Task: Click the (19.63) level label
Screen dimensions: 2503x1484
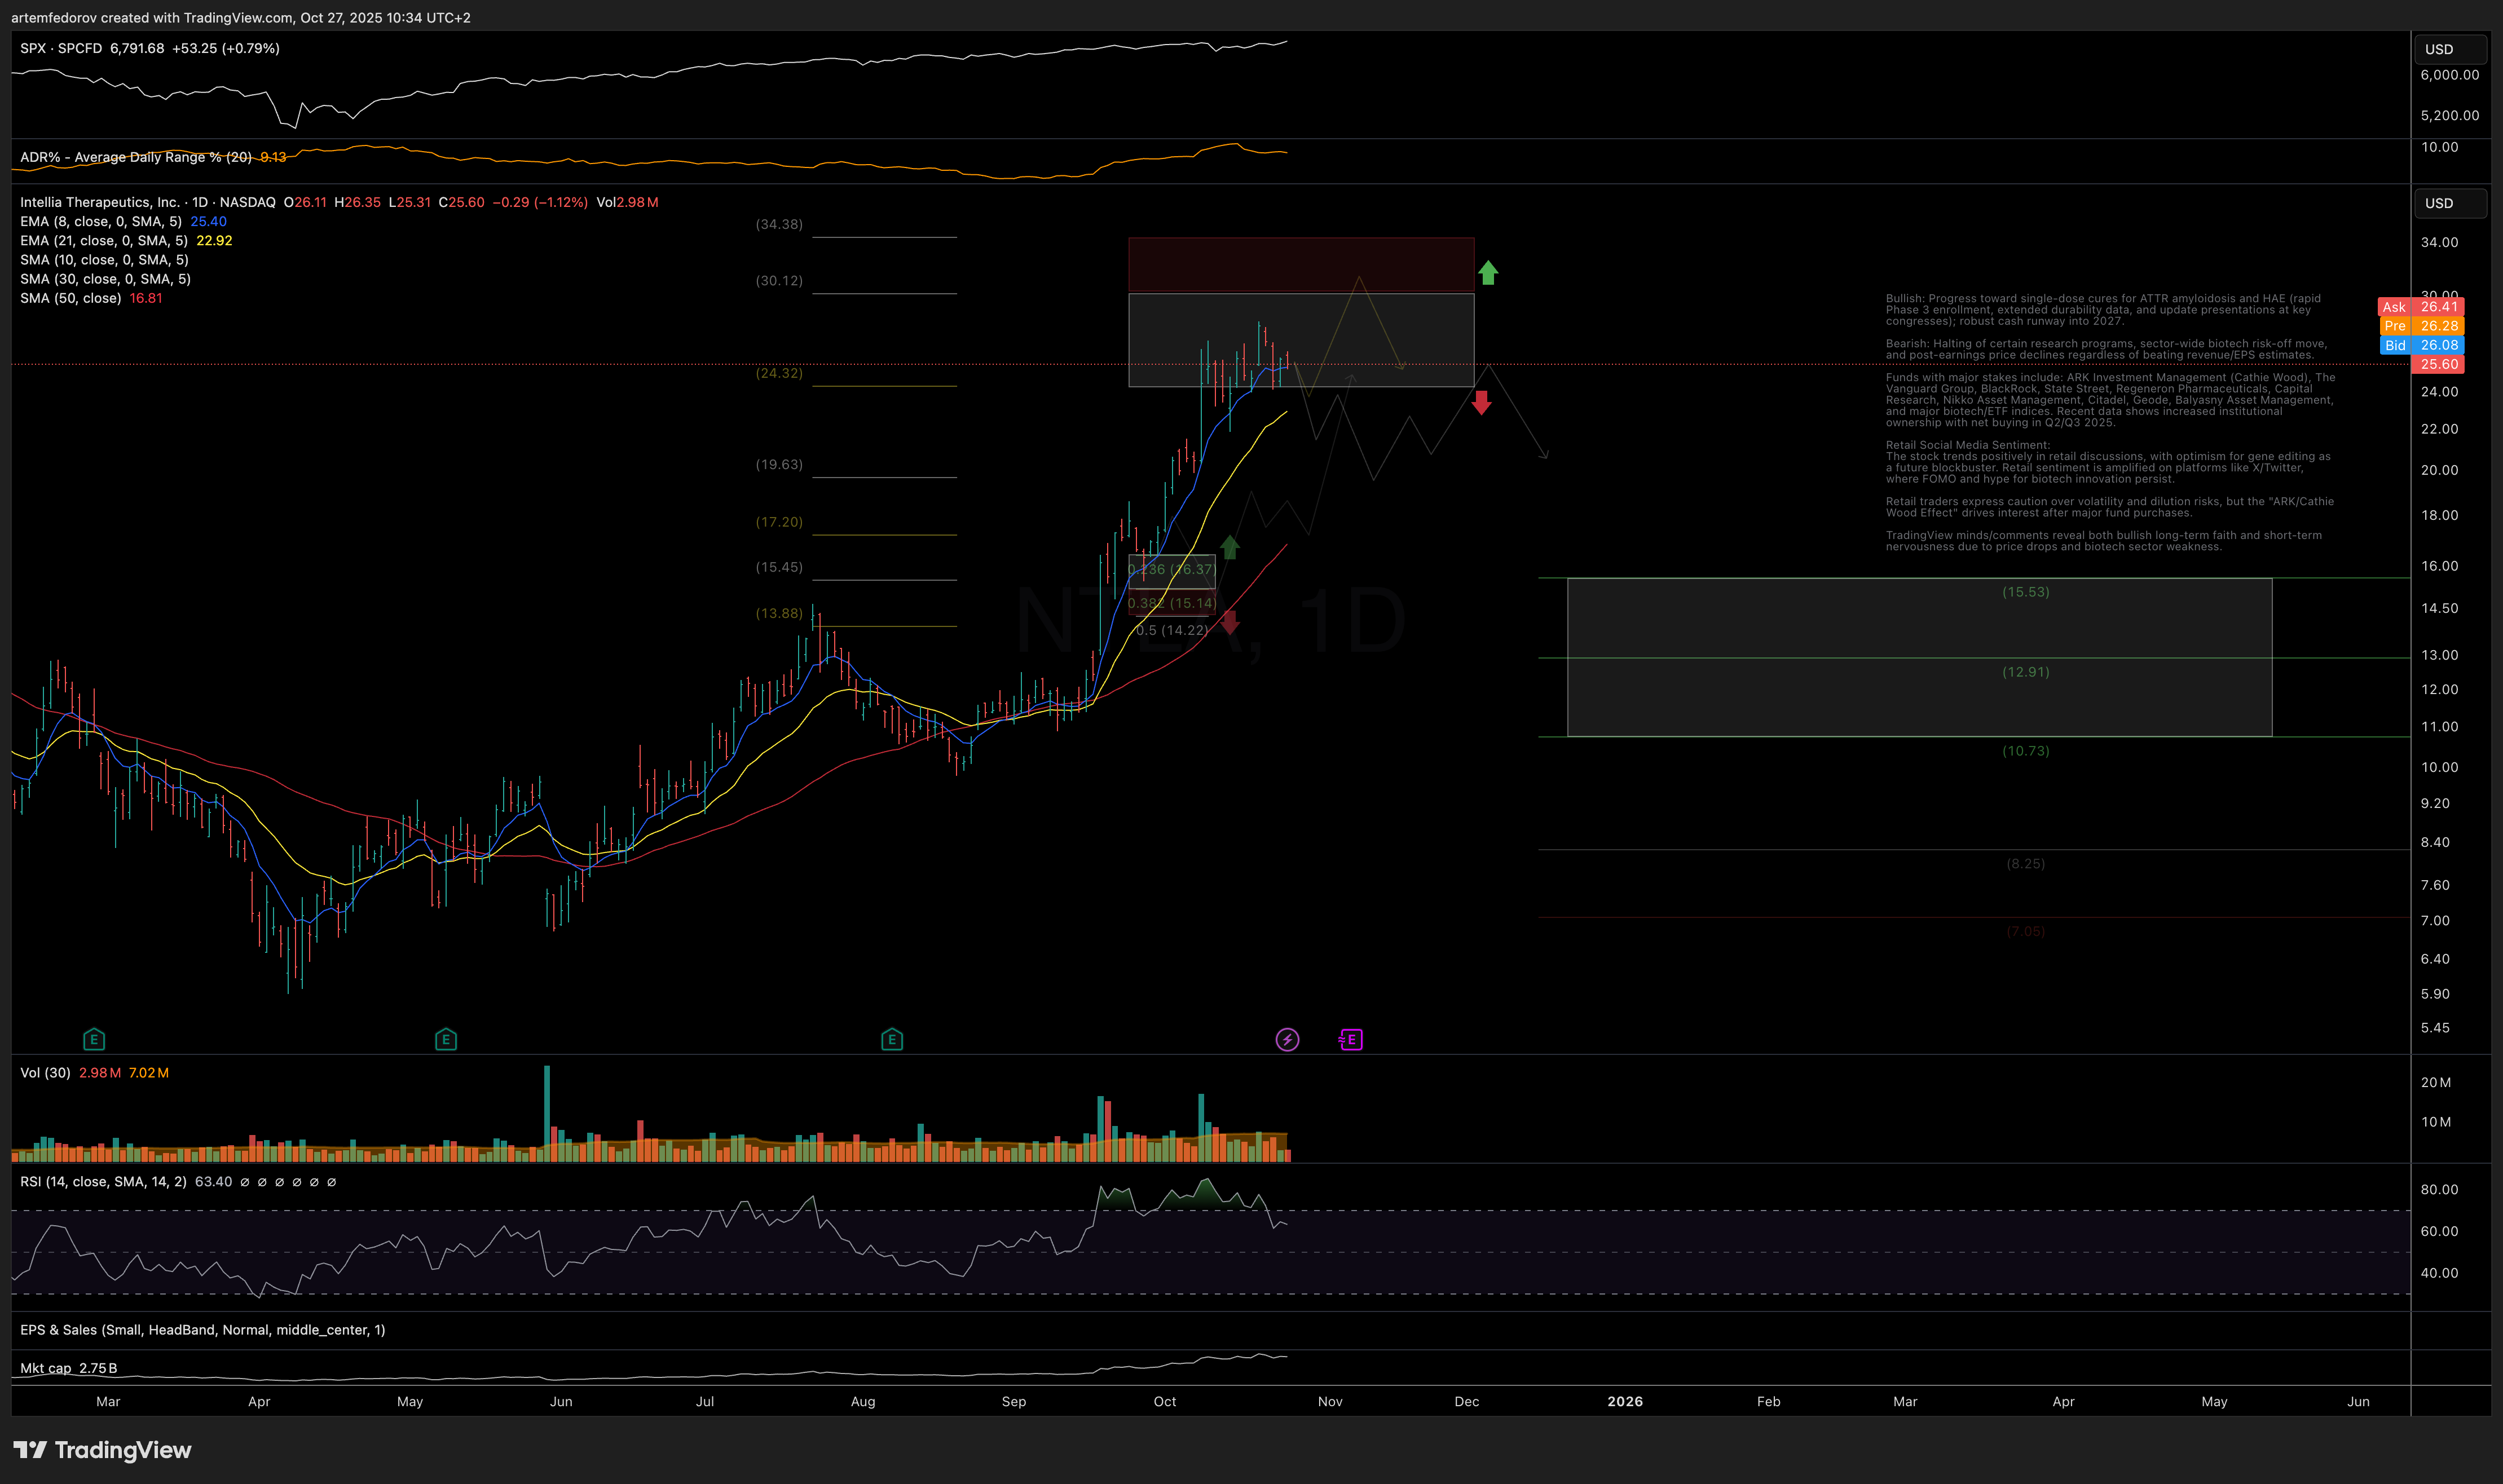Action: (x=779, y=464)
